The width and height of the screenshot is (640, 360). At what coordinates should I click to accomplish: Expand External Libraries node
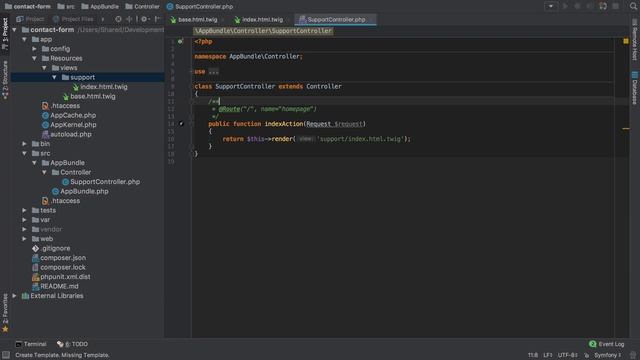point(15,296)
